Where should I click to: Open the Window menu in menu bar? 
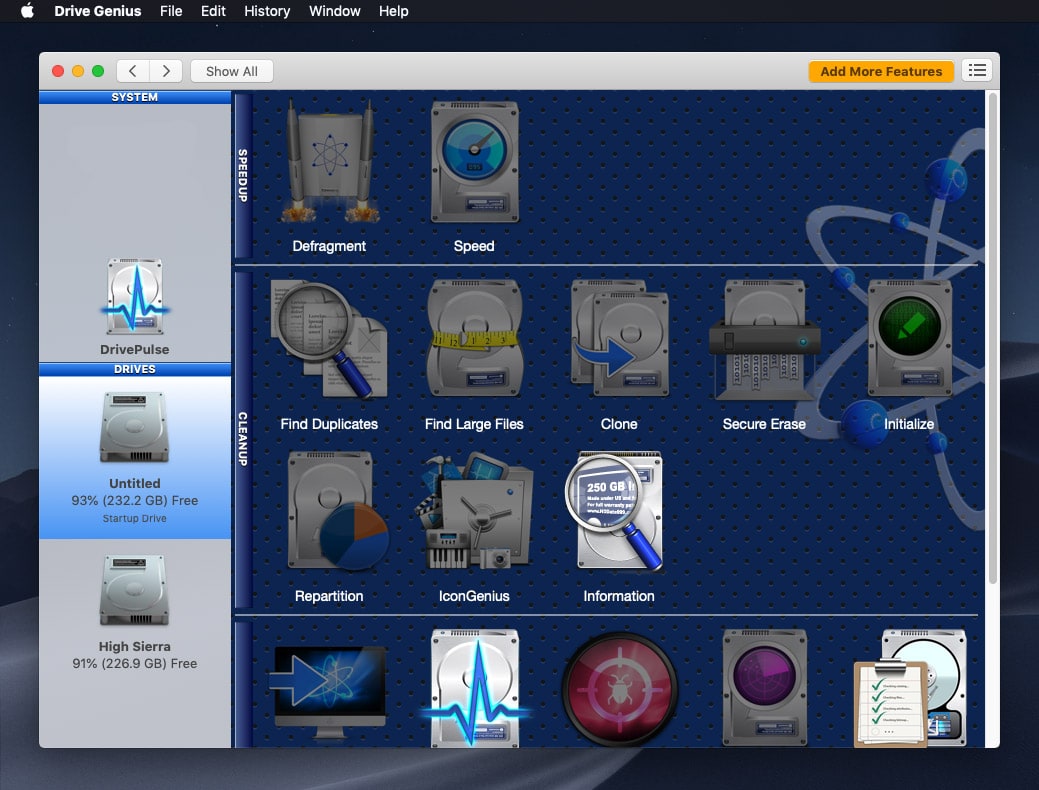click(334, 11)
